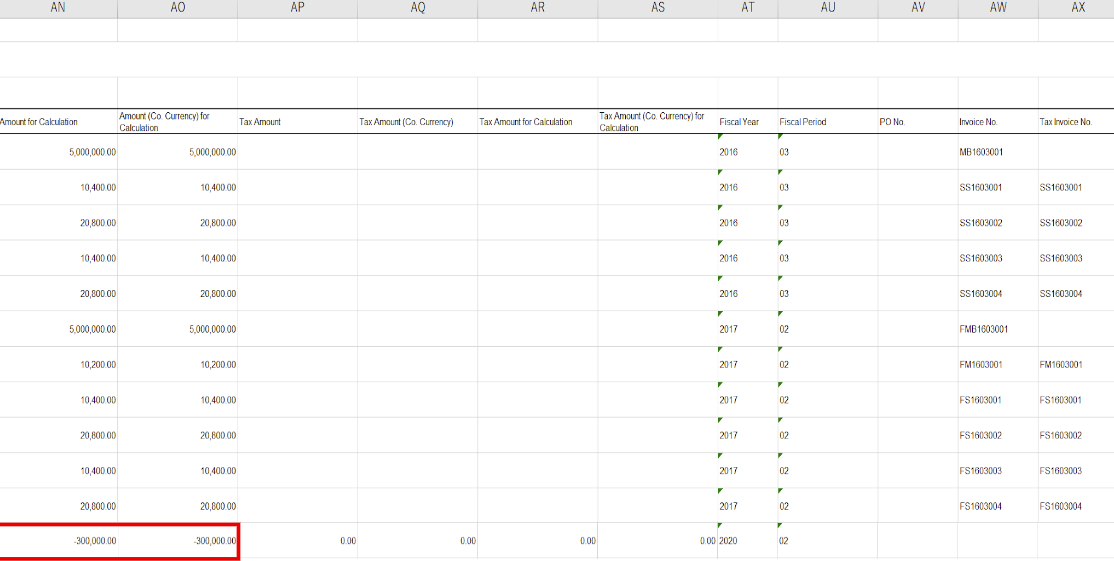Click the 'Amount (Co. Currency) for Calculation' heading cell

pos(178,121)
